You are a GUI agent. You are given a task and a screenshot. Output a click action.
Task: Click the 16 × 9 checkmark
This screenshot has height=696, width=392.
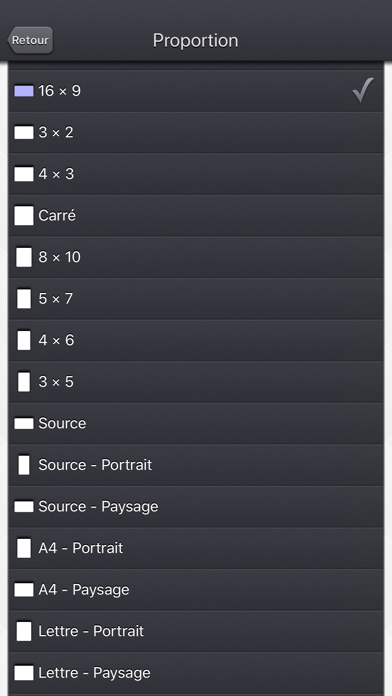point(363,90)
